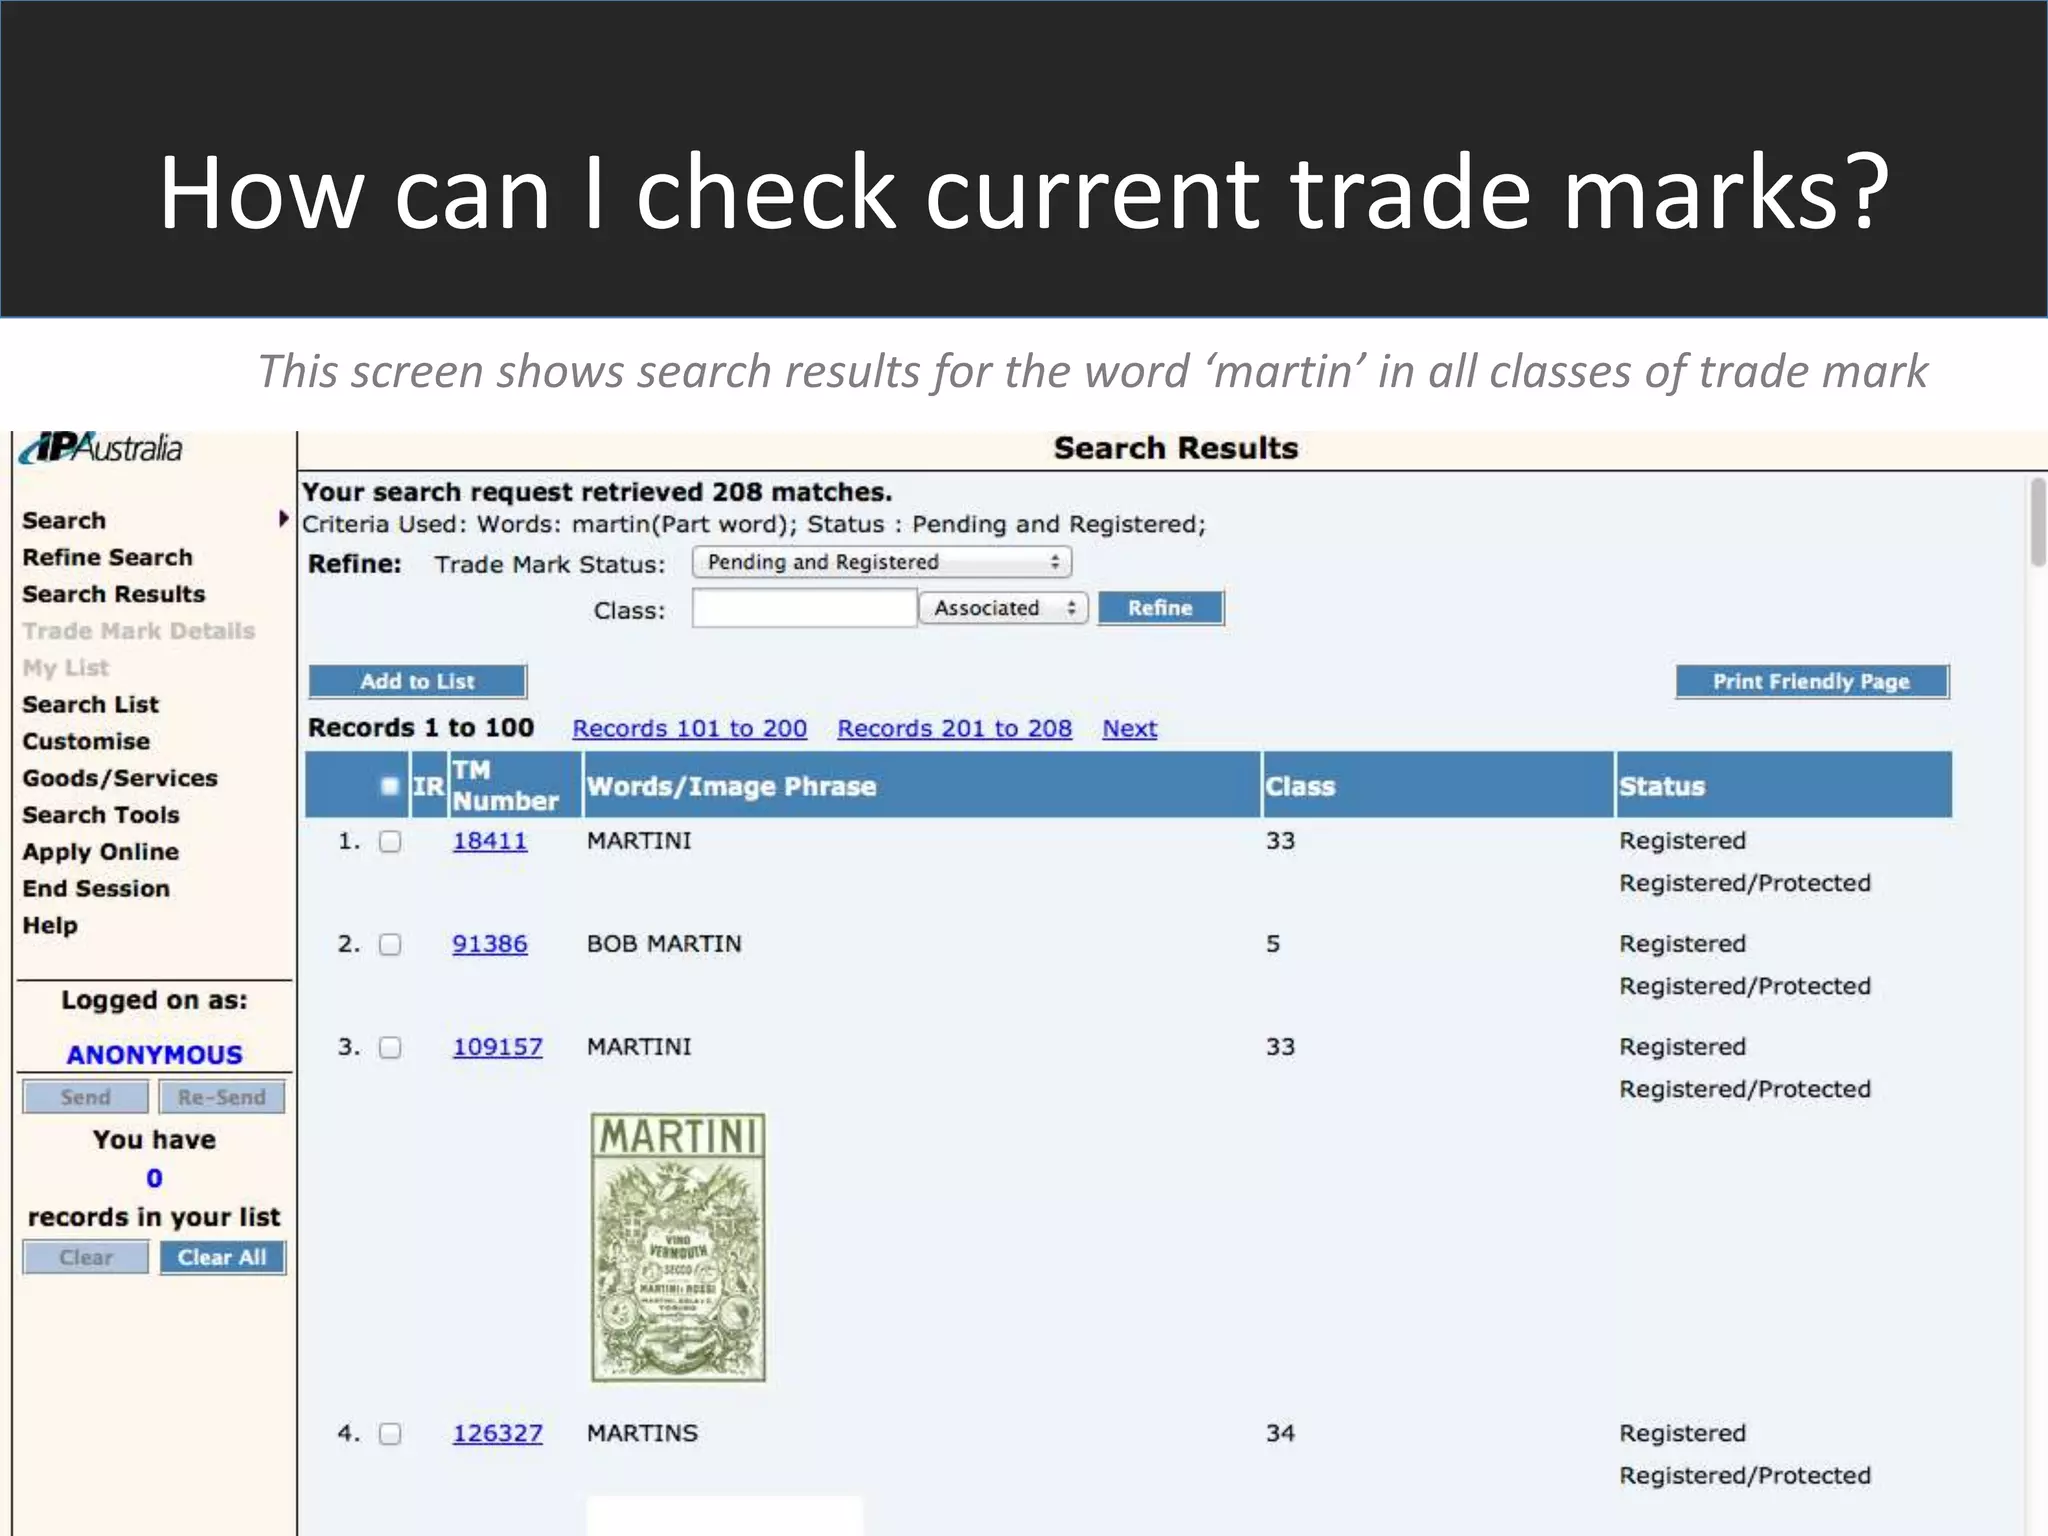The width and height of the screenshot is (2048, 1536).
Task: Click the Re-Send button
Action: (x=222, y=1097)
